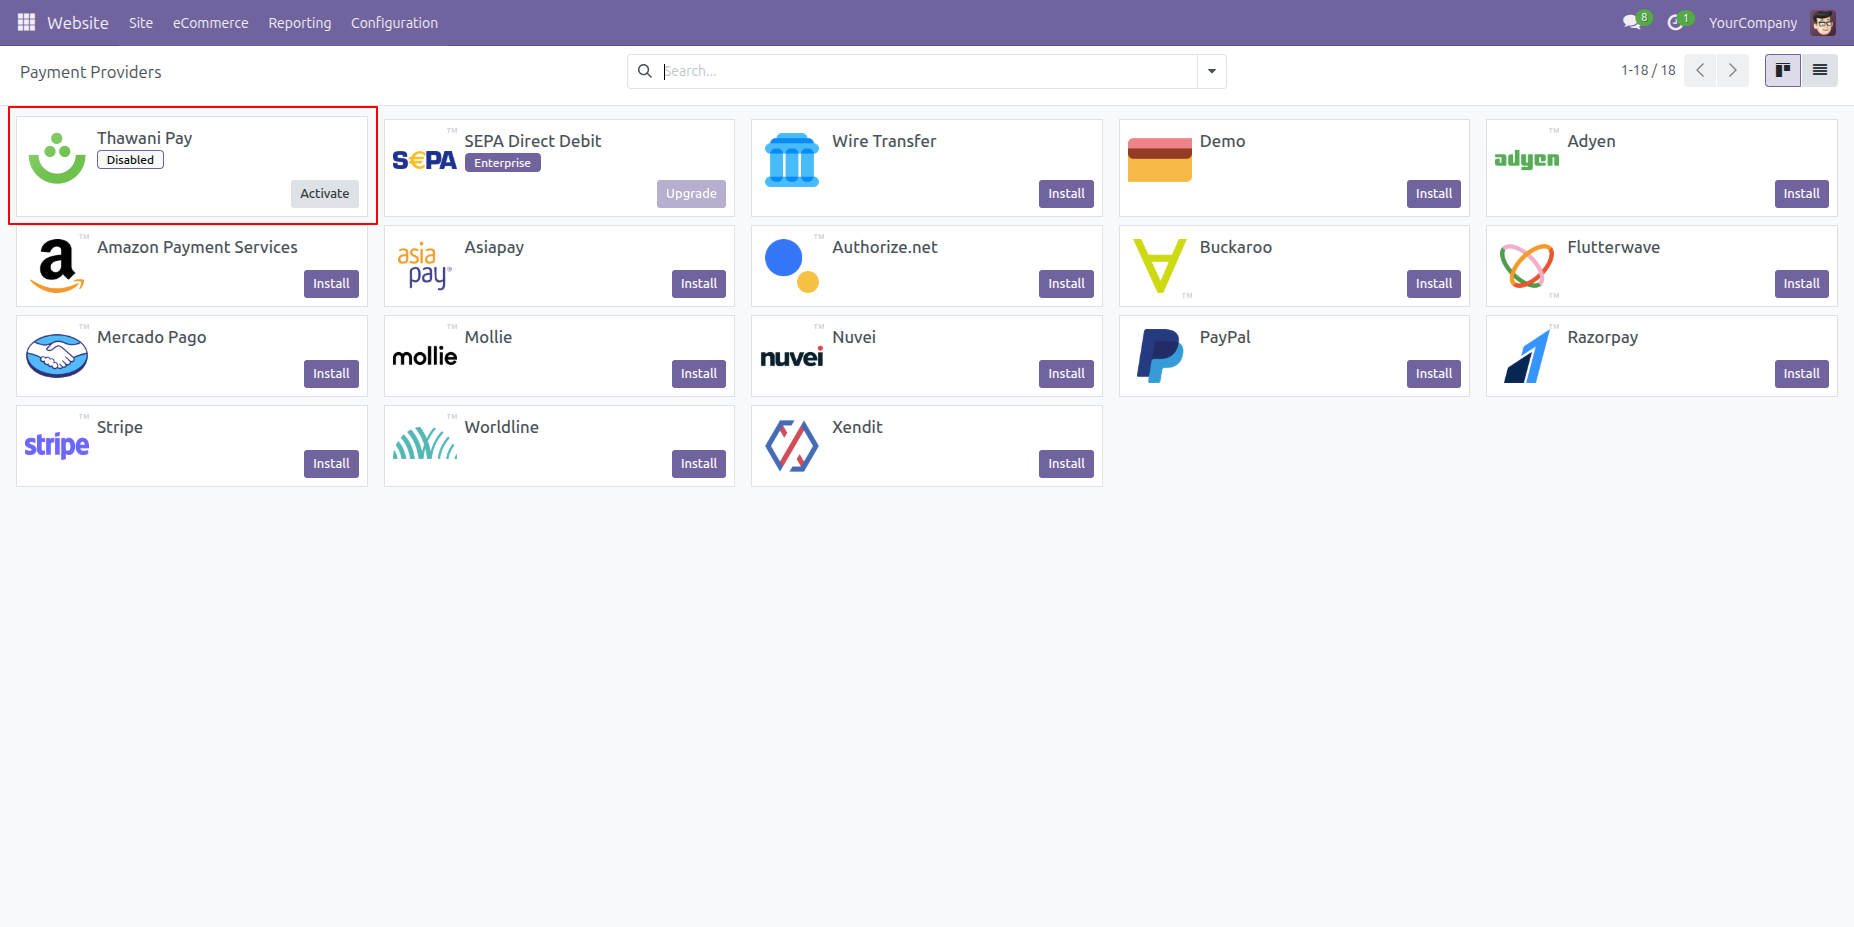Image resolution: width=1854 pixels, height=927 pixels.
Task: Open the Configuration menu
Action: tap(394, 22)
